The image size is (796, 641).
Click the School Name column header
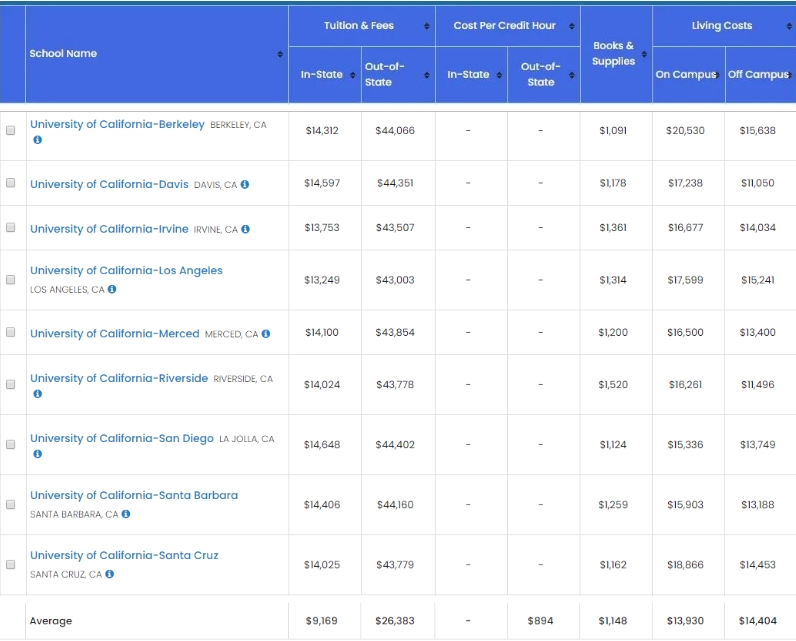[x=157, y=54]
